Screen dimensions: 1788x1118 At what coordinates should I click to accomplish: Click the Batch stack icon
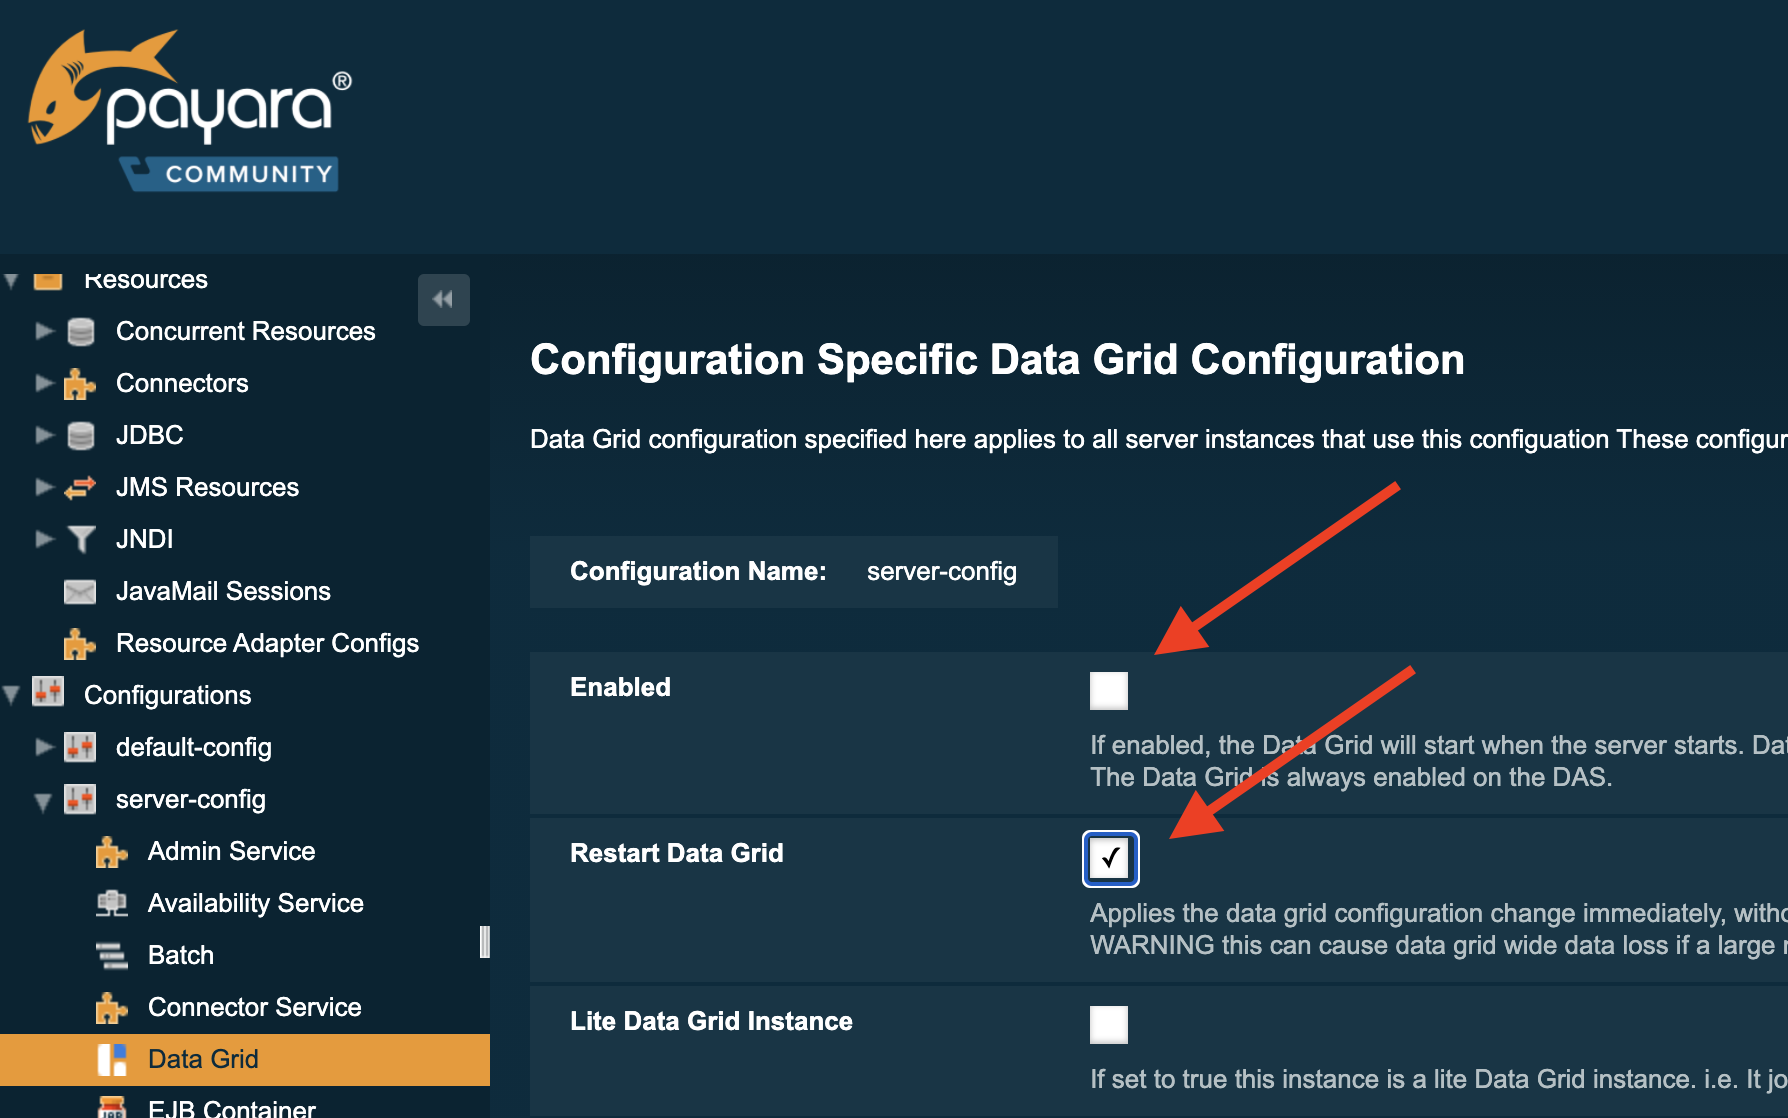point(112,956)
